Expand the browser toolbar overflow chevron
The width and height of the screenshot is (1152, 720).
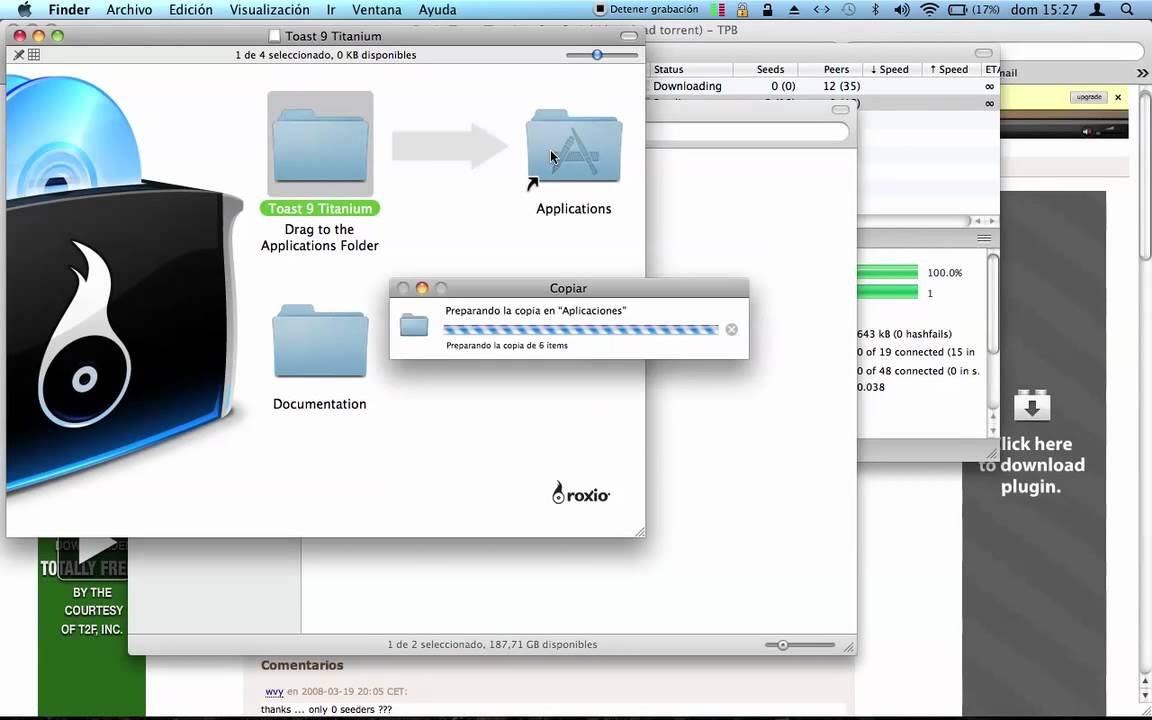click(x=1142, y=73)
